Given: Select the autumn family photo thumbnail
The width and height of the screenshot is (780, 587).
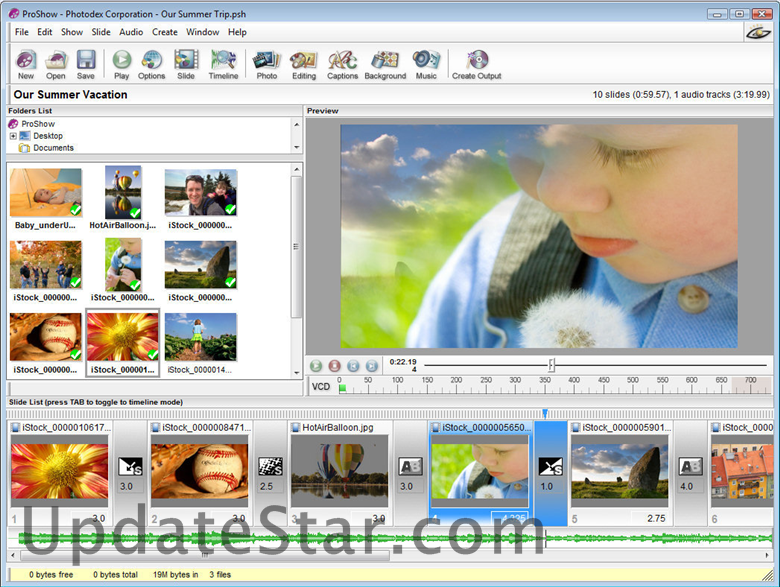Looking at the screenshot, I should [x=46, y=265].
